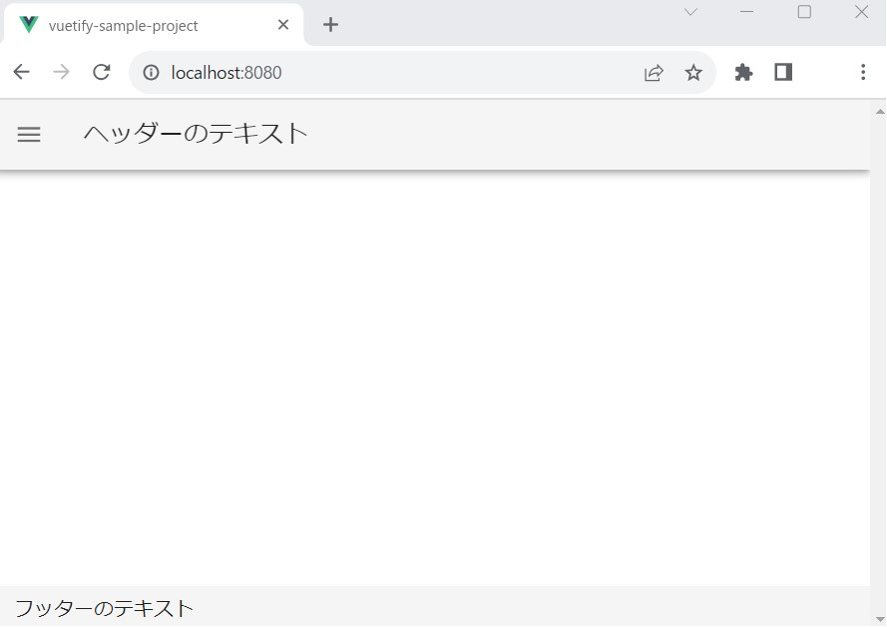Share this page icon
The width and height of the screenshot is (887, 627).
point(653,72)
